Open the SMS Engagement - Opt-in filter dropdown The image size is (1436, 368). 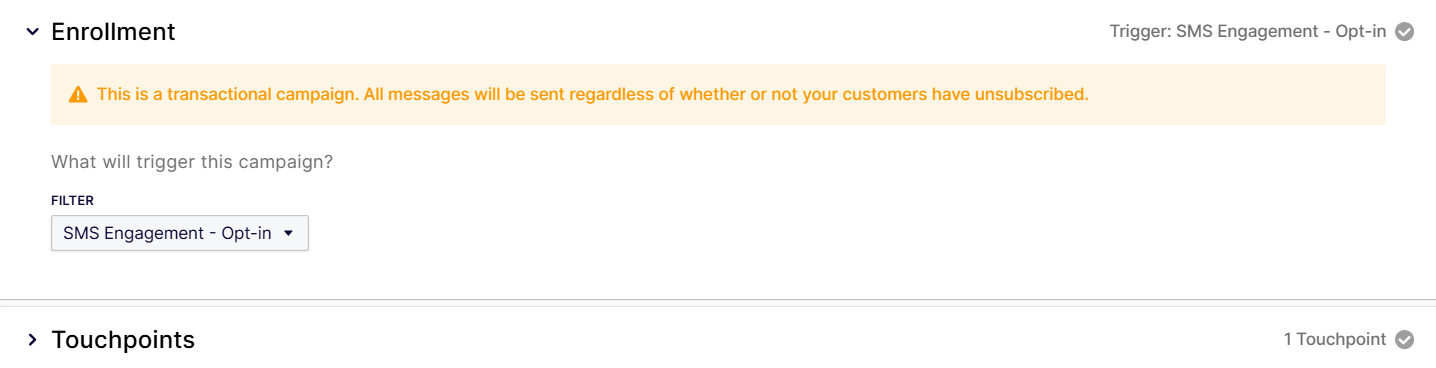coord(180,233)
